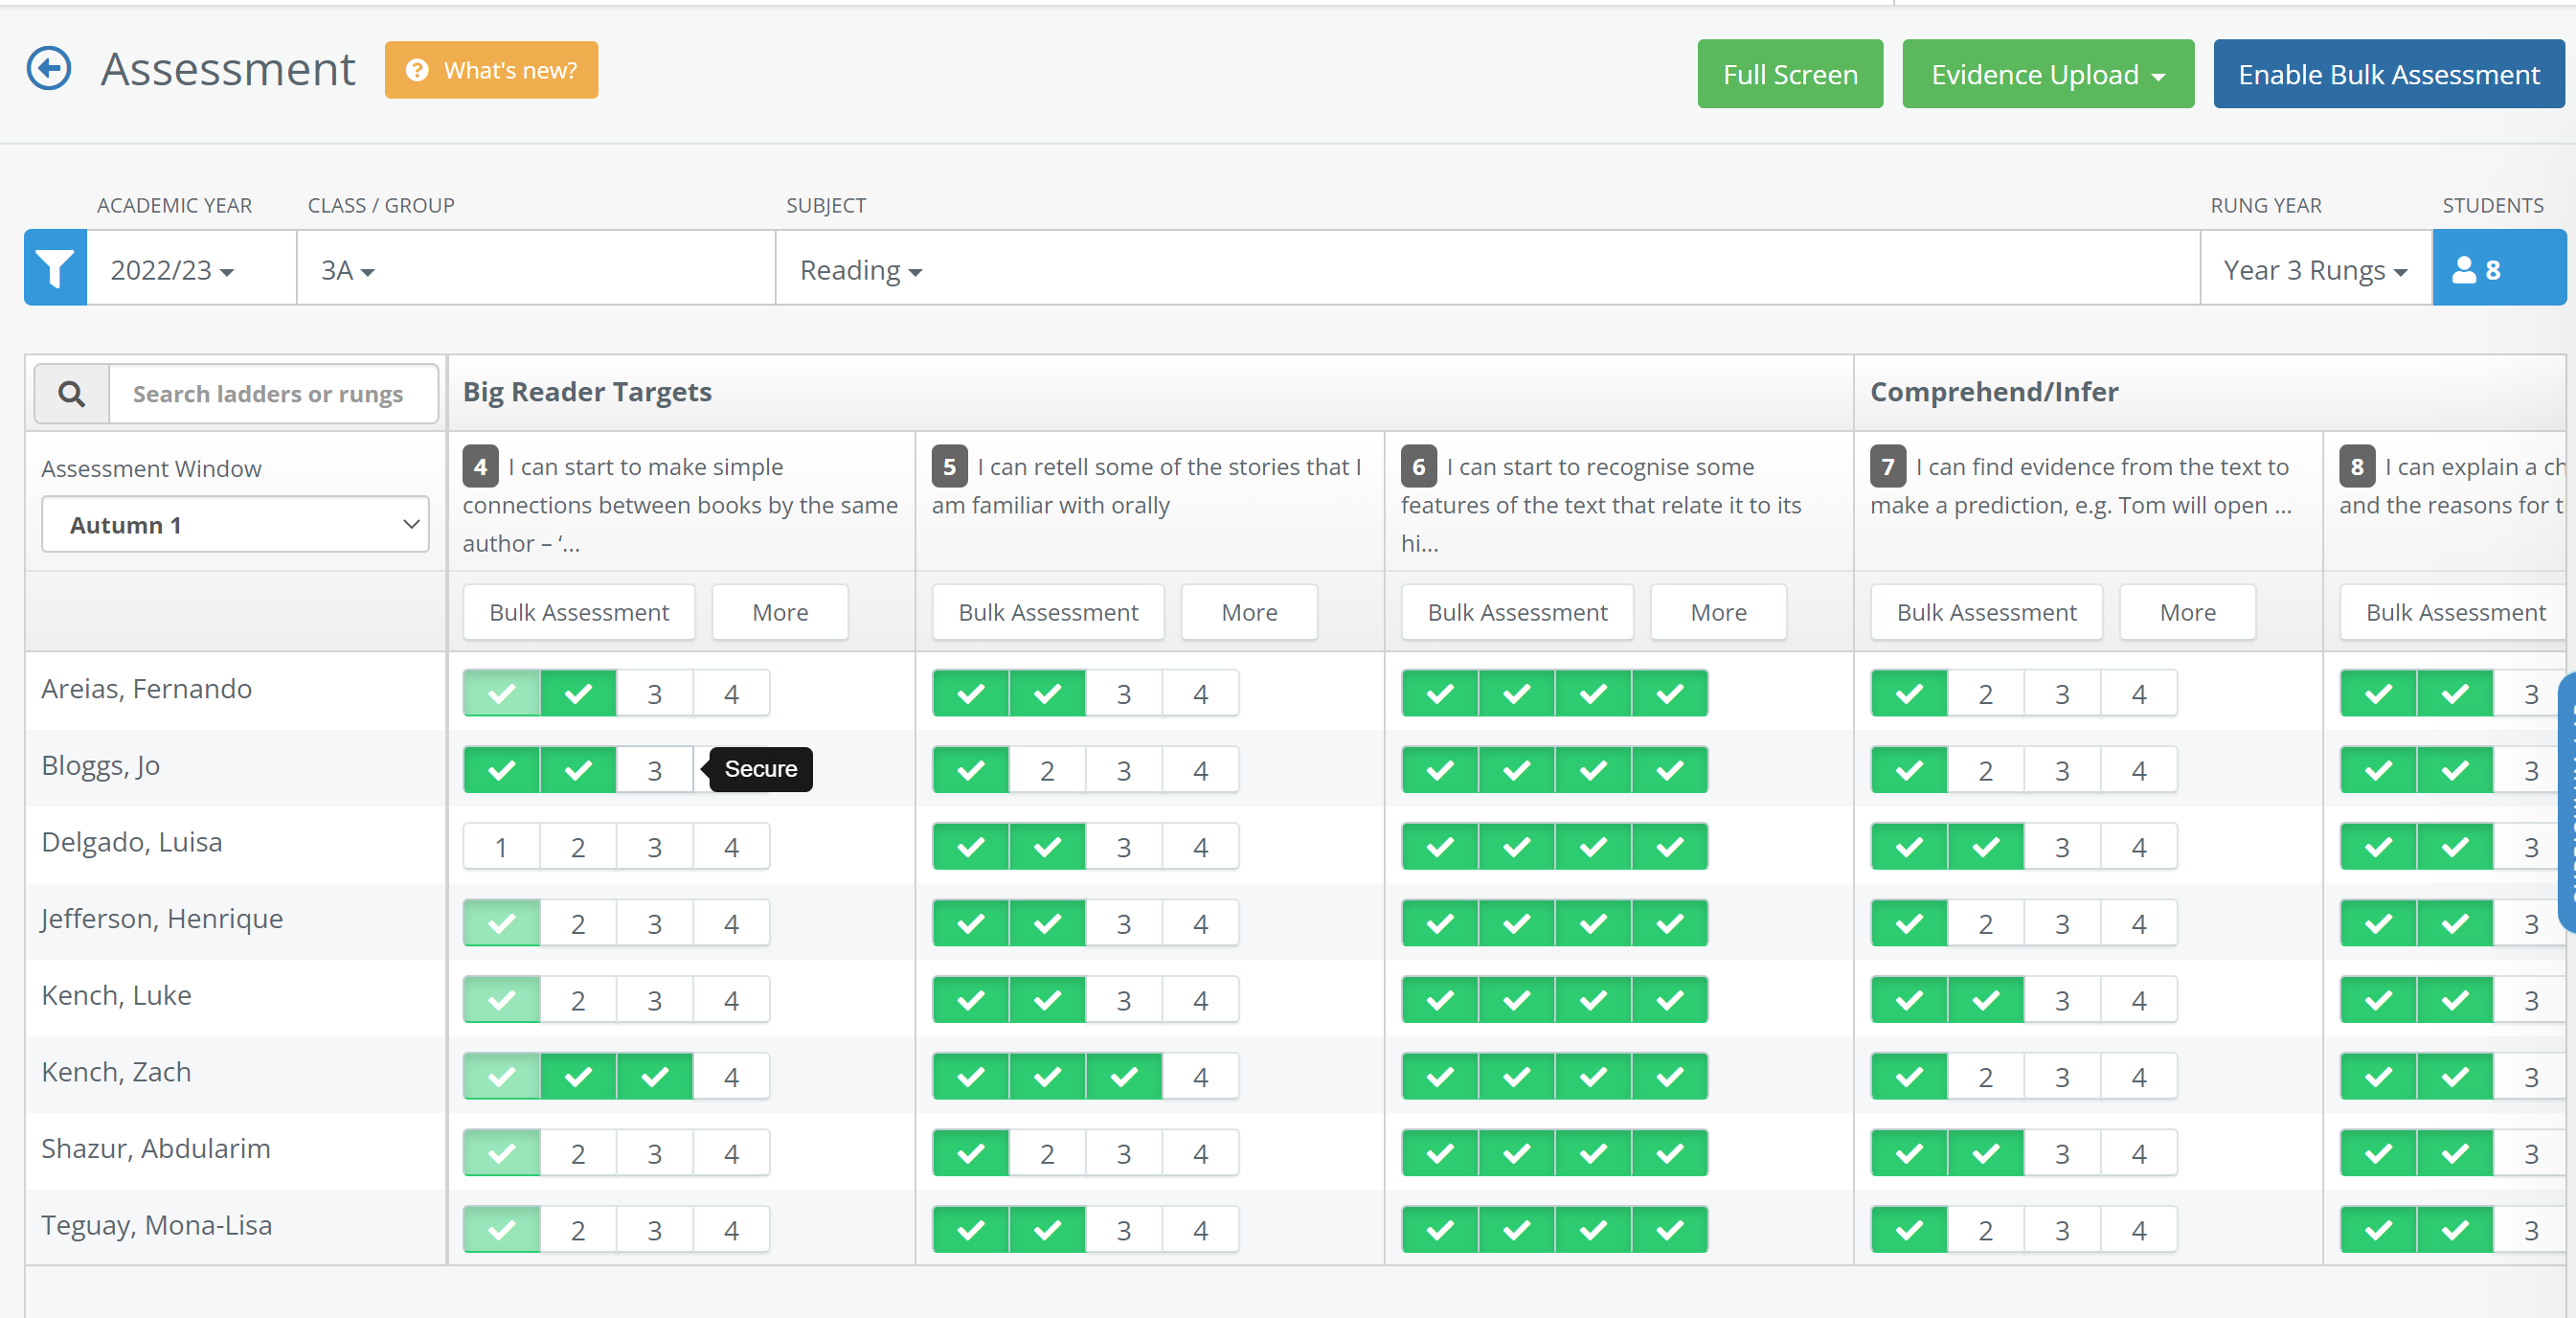Open the Assessment Window Autumn 1 dropdown
2576x1318 pixels.
pos(235,525)
